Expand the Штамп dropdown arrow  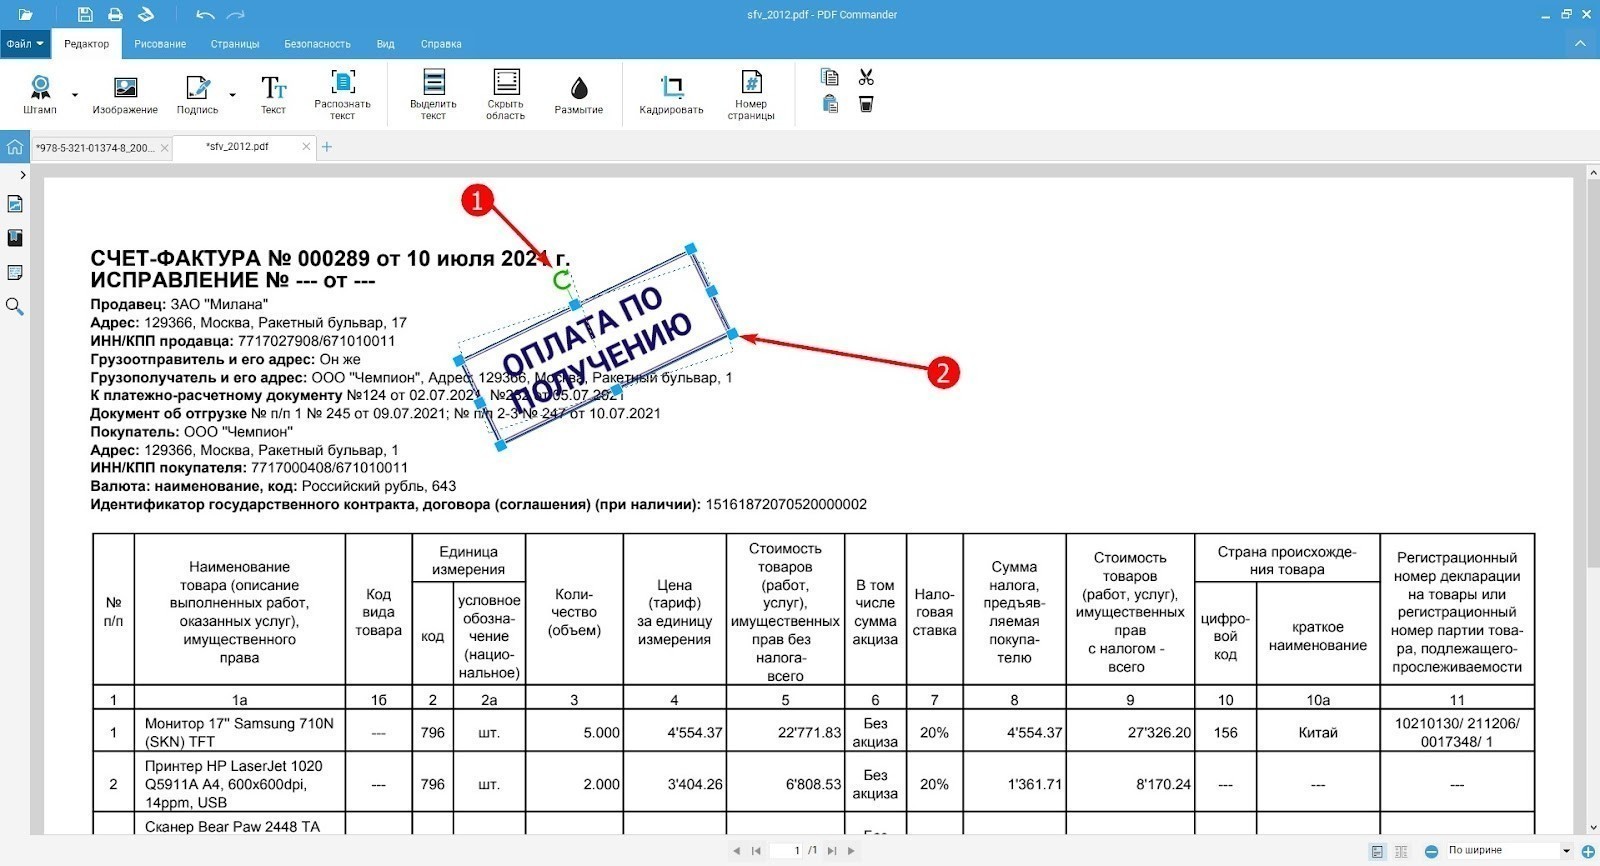73,95
